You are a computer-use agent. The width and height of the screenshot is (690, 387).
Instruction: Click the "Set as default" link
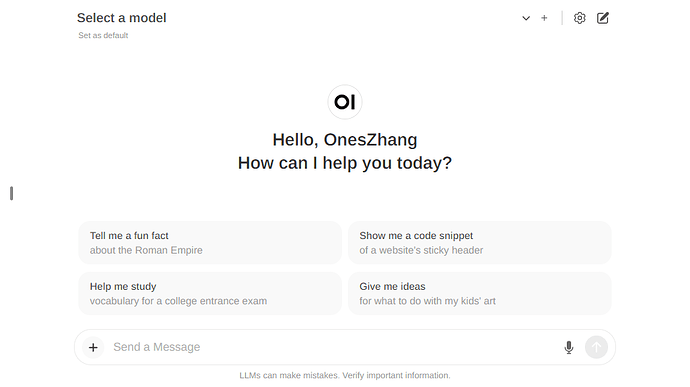(103, 35)
